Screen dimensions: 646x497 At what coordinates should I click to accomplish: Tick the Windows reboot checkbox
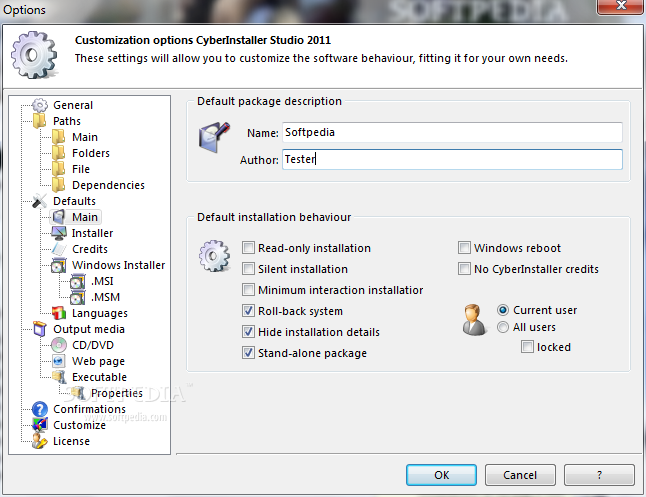[464, 248]
